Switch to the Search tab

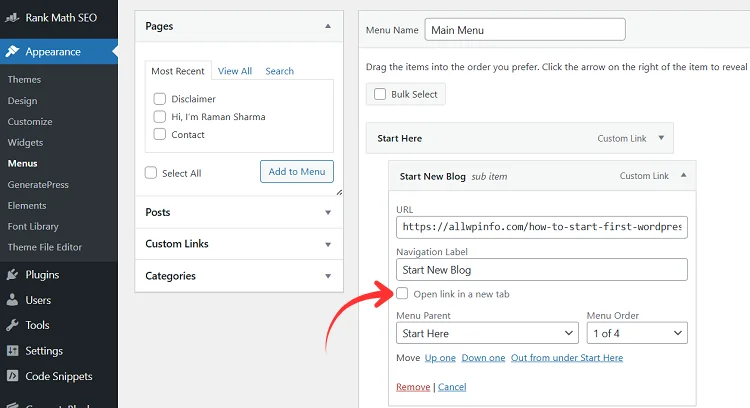click(x=279, y=71)
